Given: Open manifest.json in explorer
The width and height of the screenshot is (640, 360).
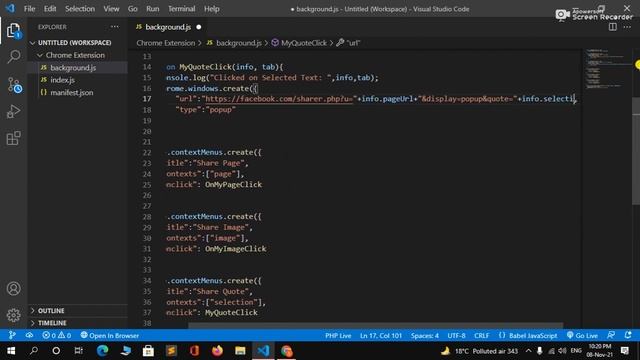Looking at the screenshot, I should coord(71,93).
